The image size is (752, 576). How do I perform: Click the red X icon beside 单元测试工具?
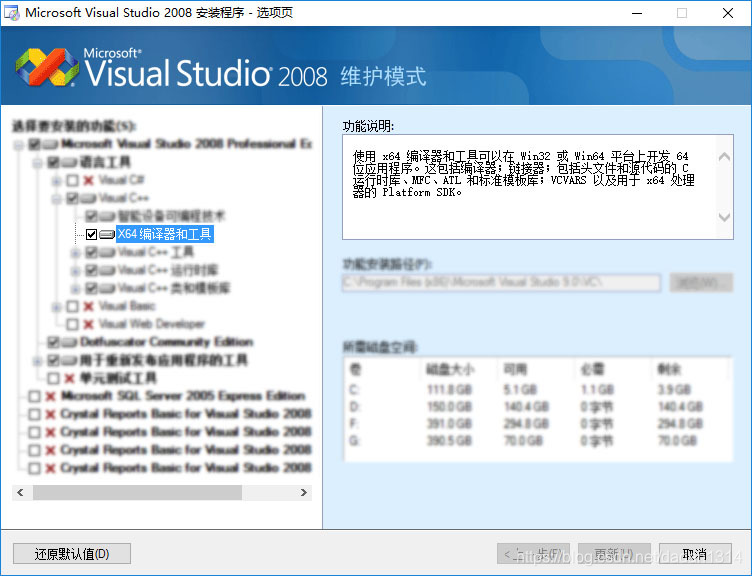[x=69, y=378]
